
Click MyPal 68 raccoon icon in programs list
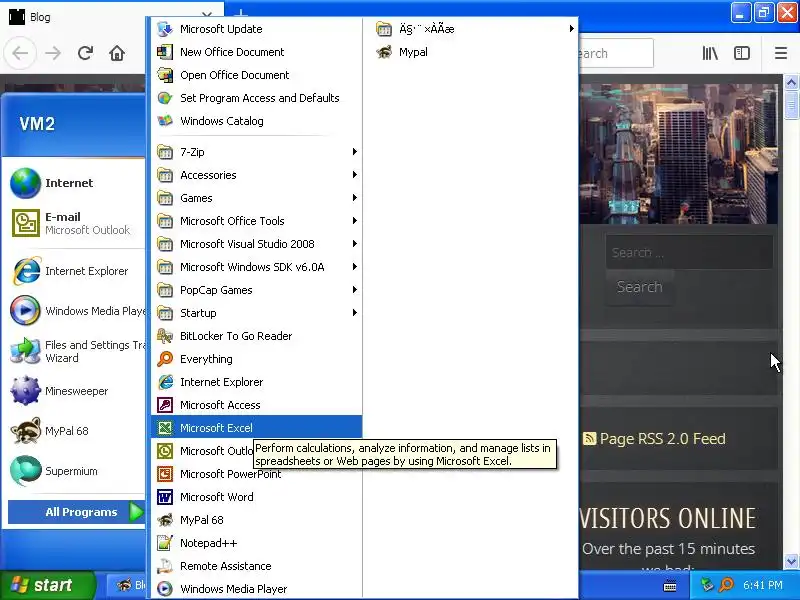click(165, 520)
